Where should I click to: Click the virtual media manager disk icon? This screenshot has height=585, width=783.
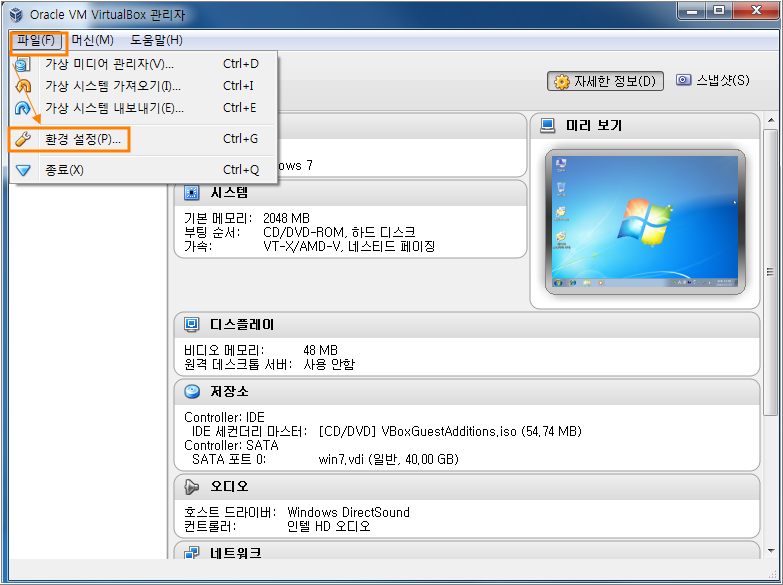pos(23,64)
